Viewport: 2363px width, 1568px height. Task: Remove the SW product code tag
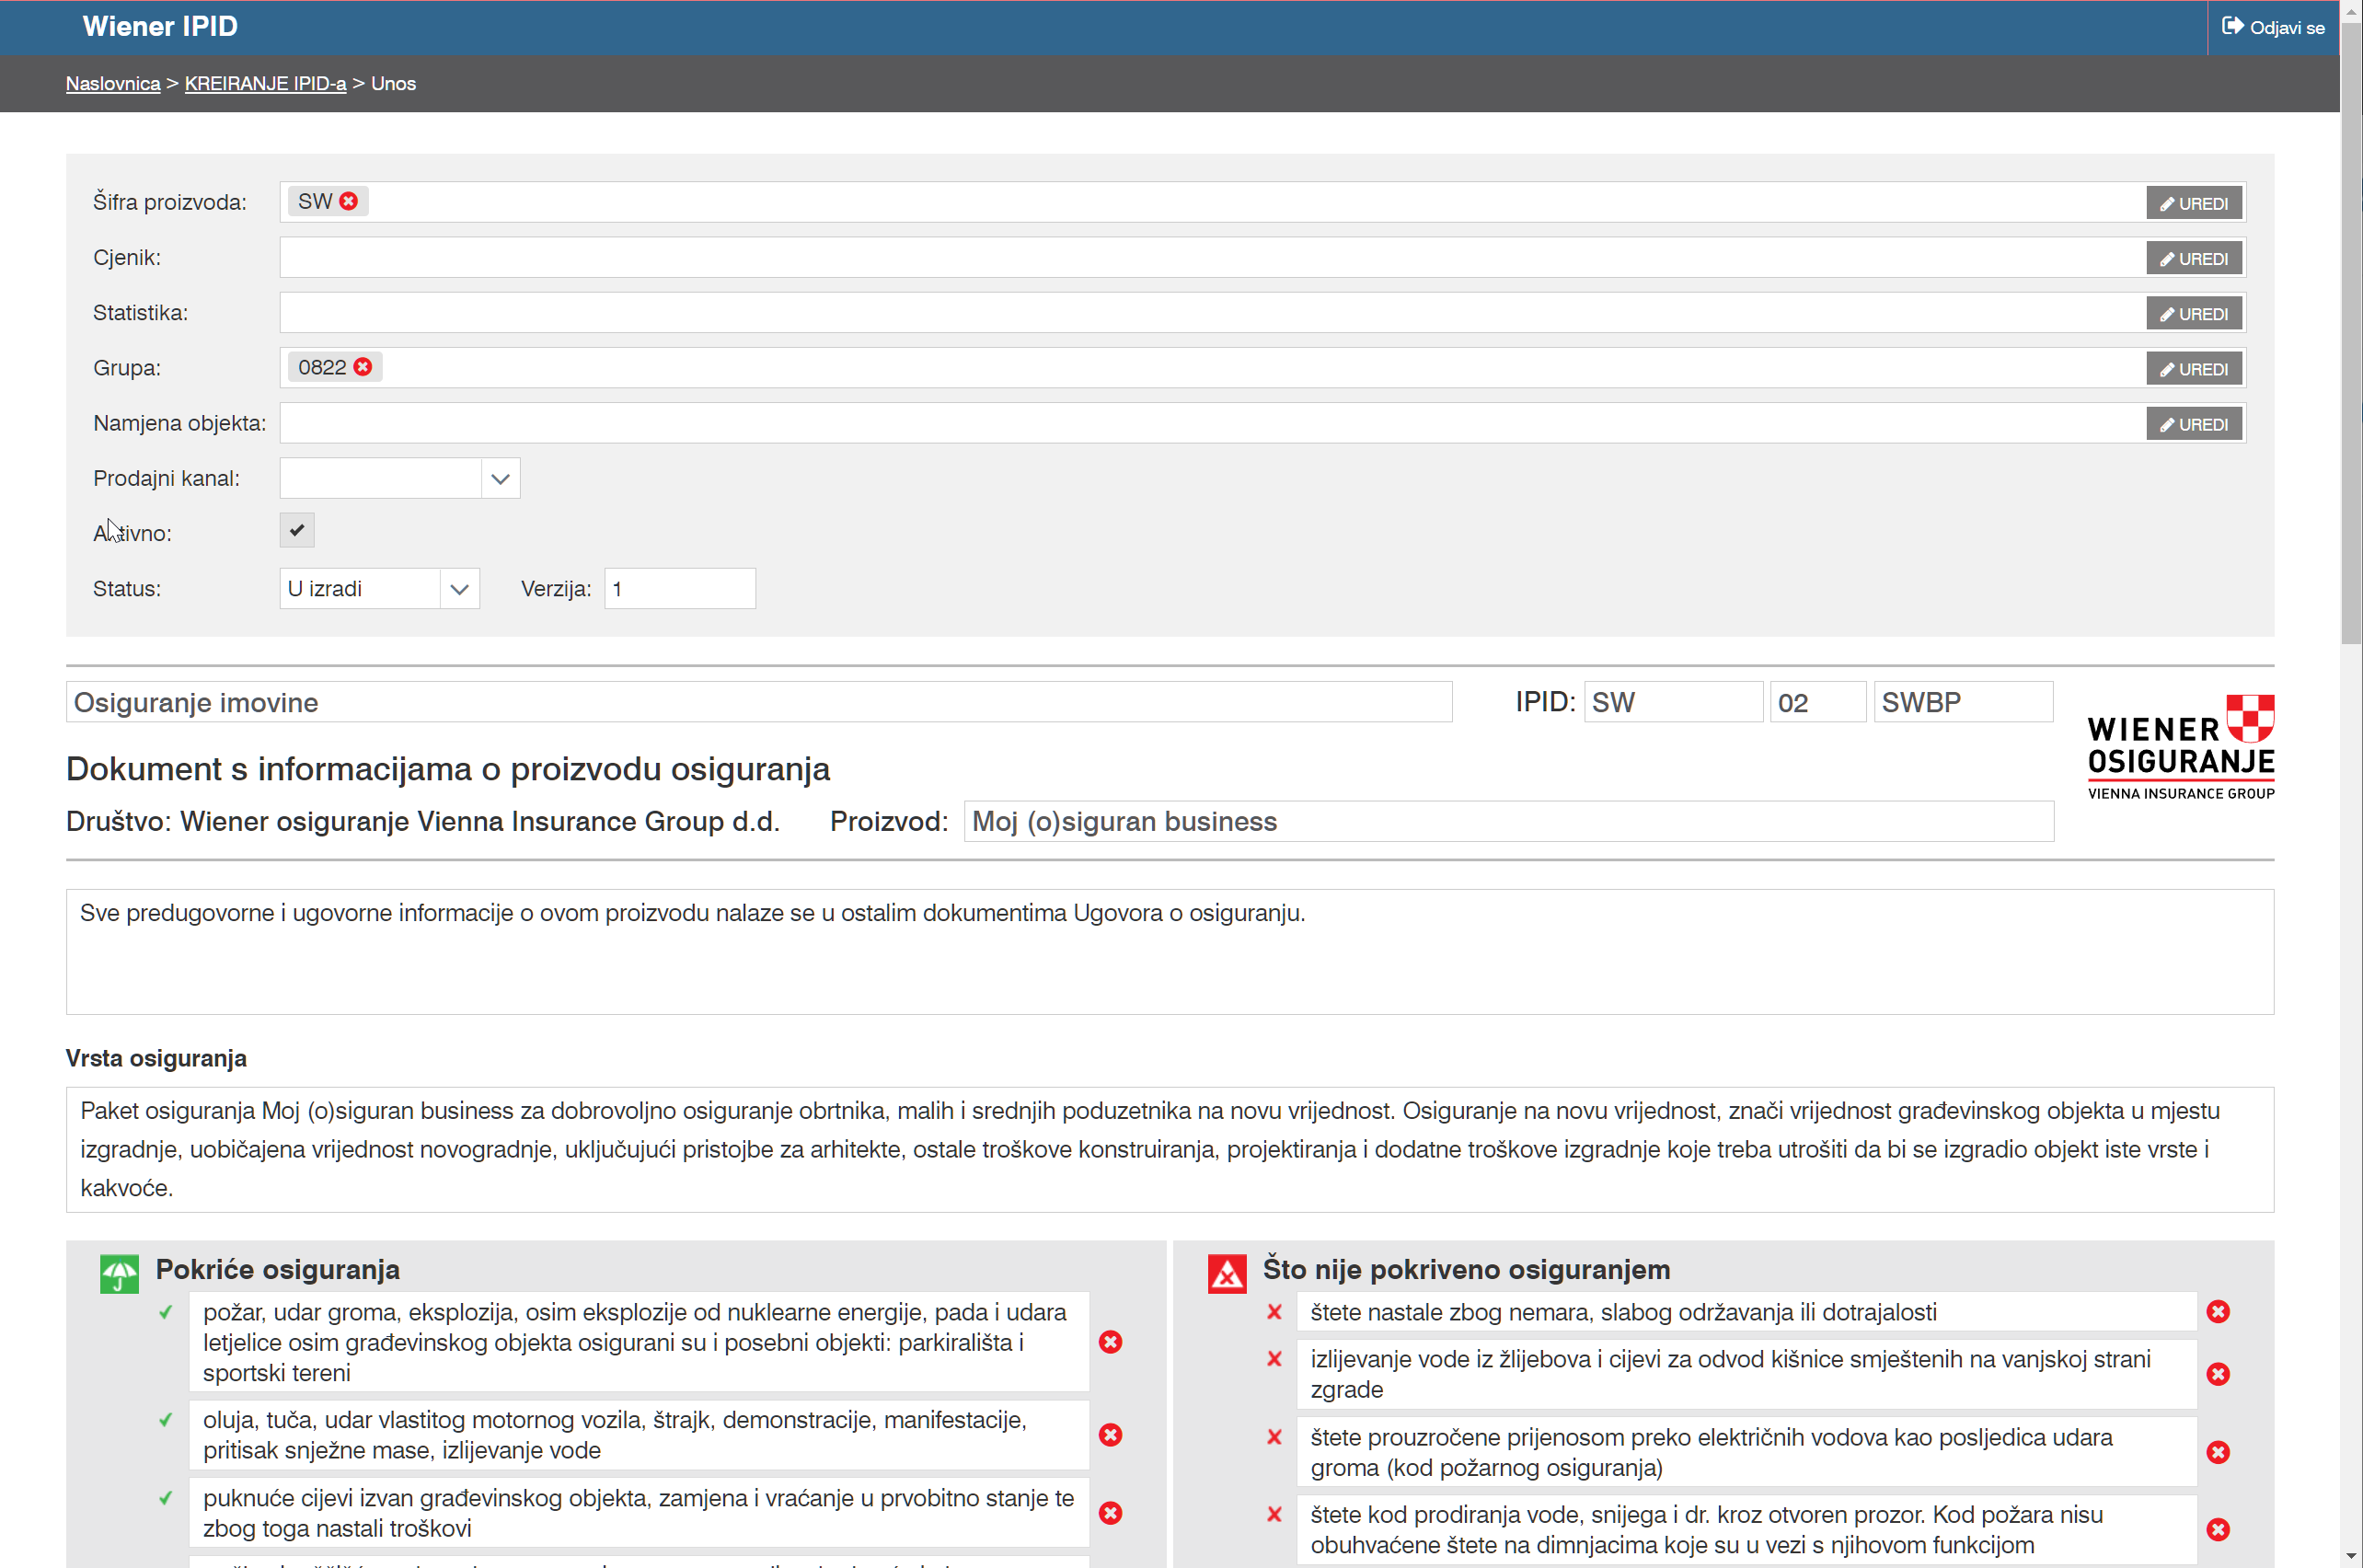point(348,202)
